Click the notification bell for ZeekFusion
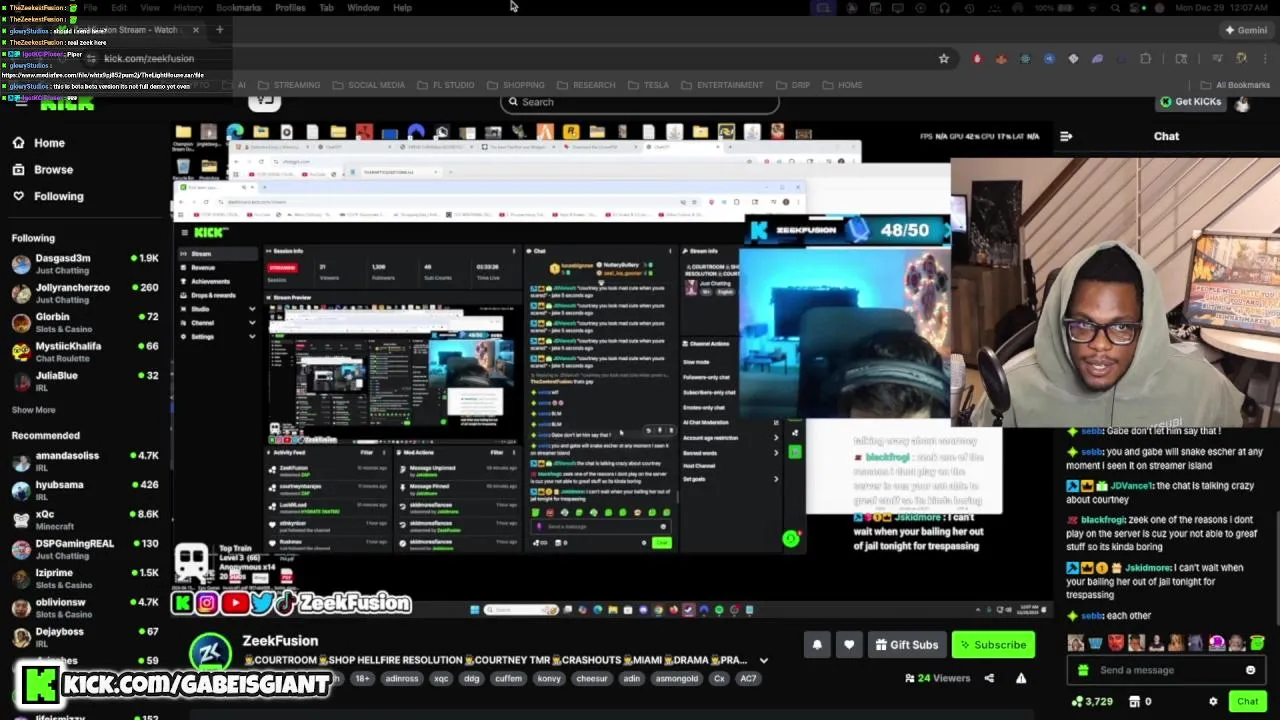This screenshot has width=1280, height=720. point(817,645)
